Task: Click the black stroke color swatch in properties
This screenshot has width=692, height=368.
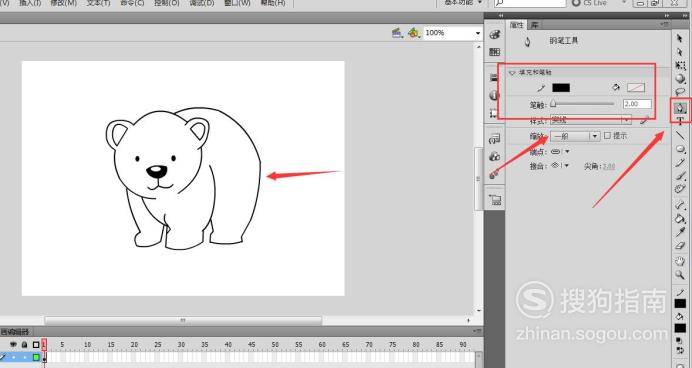Action: click(x=561, y=87)
